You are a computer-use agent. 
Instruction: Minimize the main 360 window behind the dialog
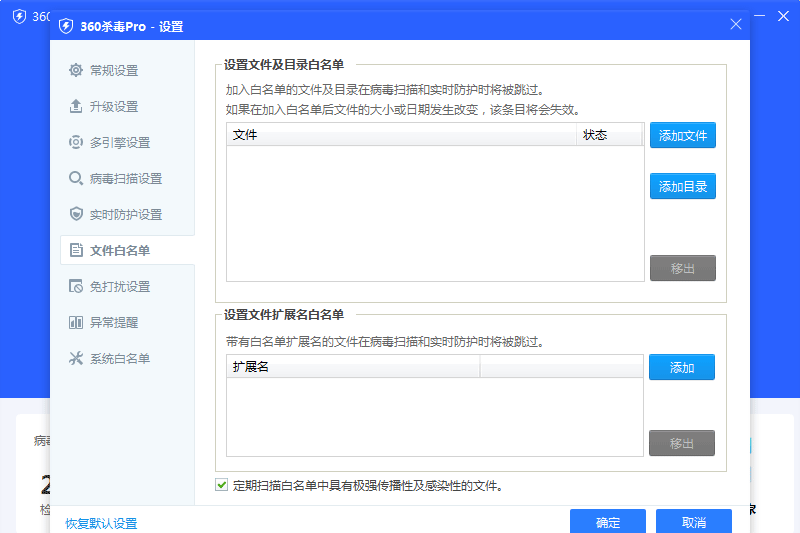click(x=759, y=16)
